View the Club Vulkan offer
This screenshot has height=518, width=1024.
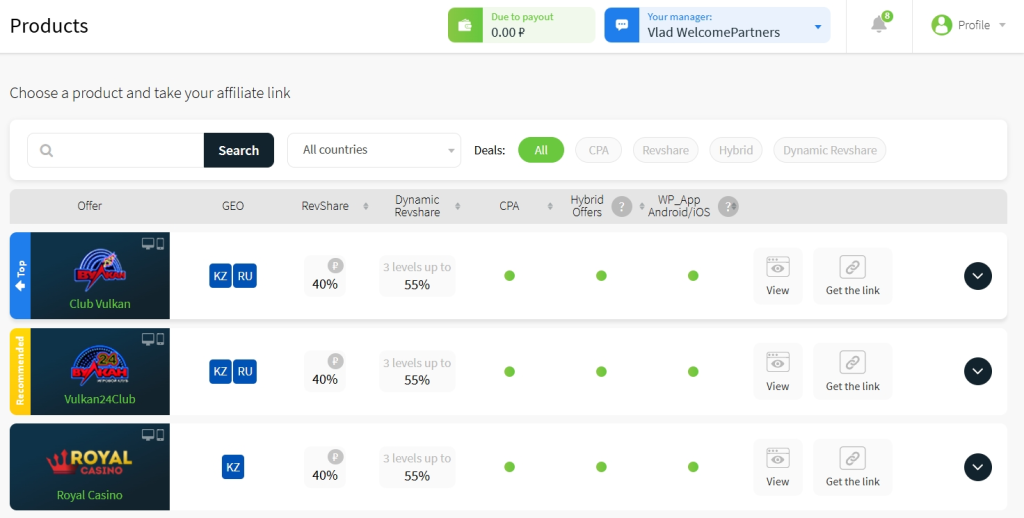pos(778,276)
